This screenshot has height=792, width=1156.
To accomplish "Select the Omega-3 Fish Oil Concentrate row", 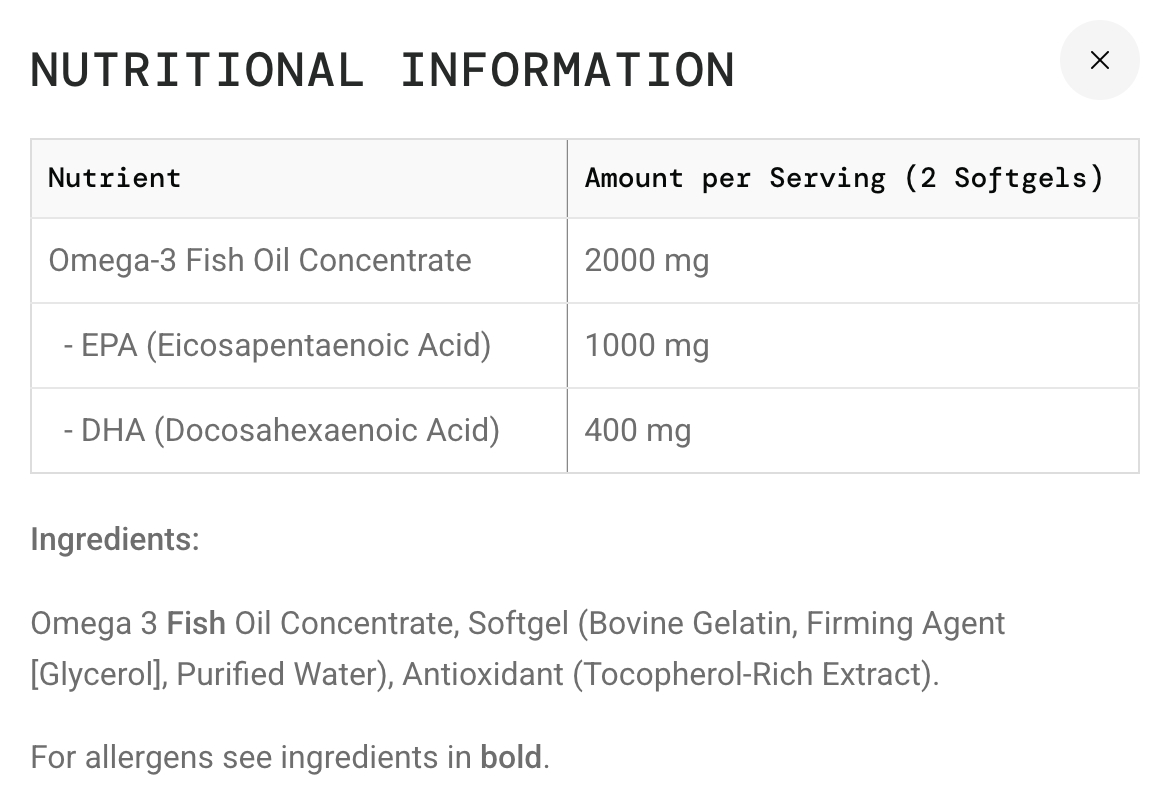I will (260, 260).
